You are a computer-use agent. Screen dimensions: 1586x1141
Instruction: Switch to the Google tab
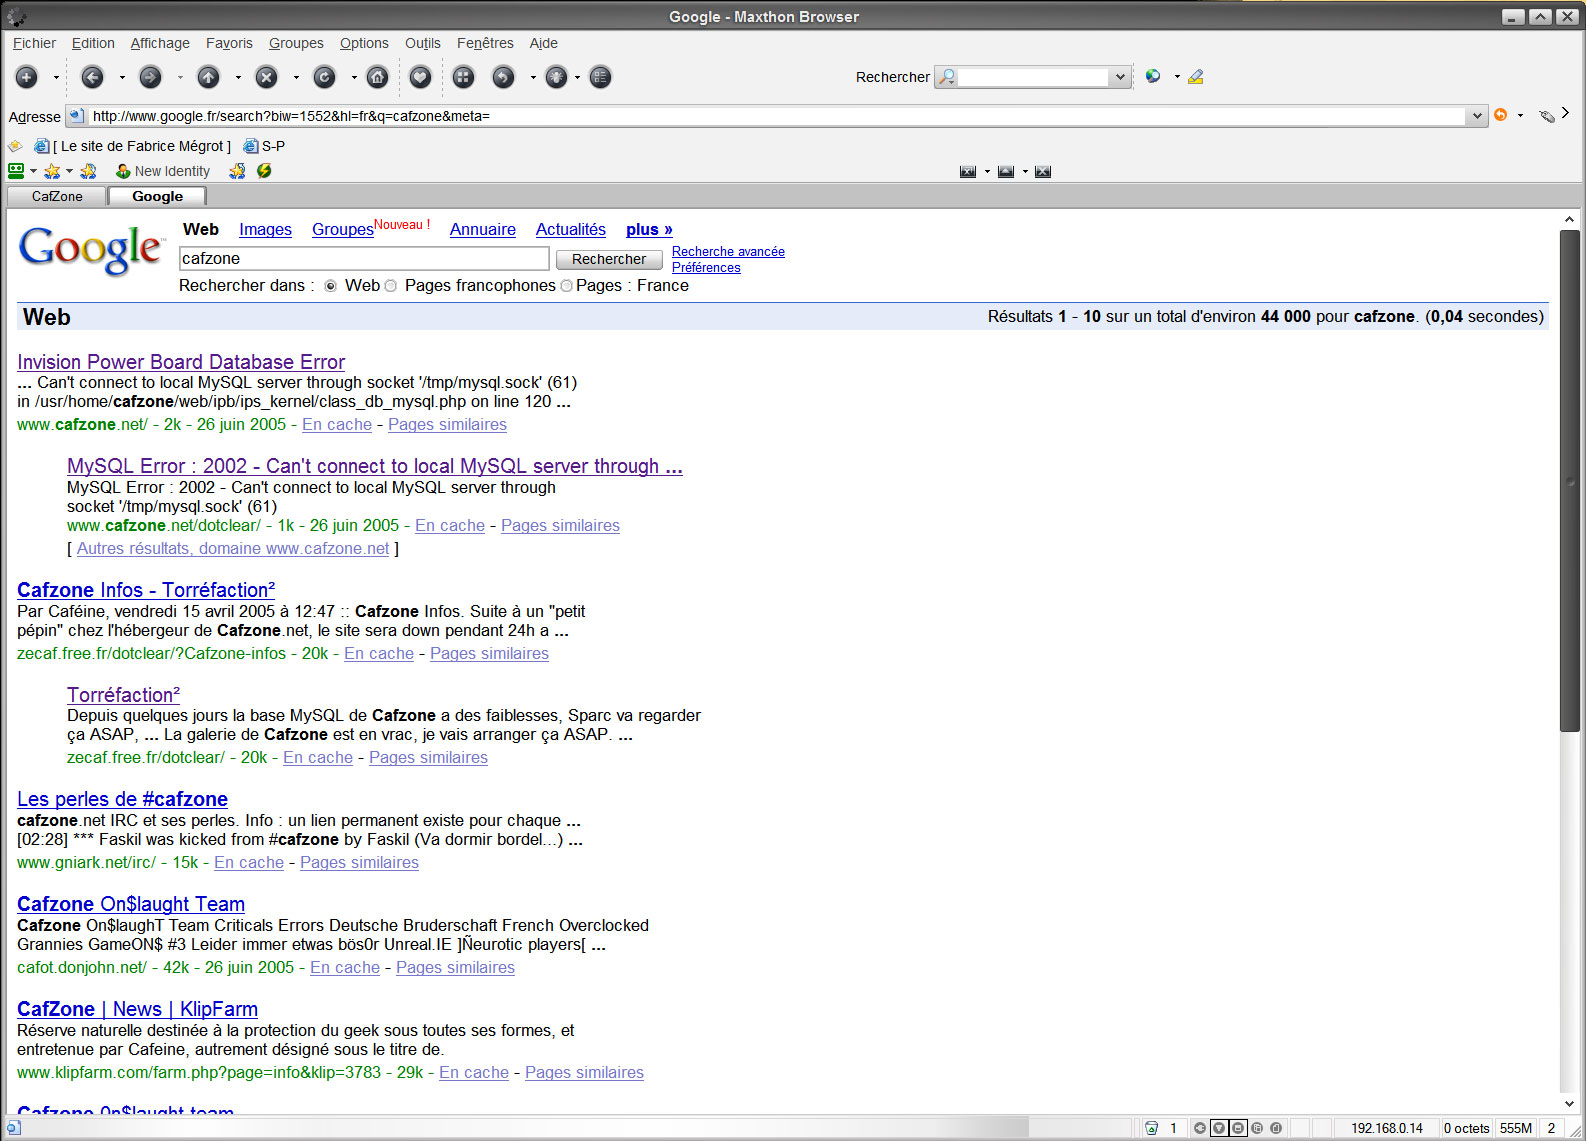[157, 196]
